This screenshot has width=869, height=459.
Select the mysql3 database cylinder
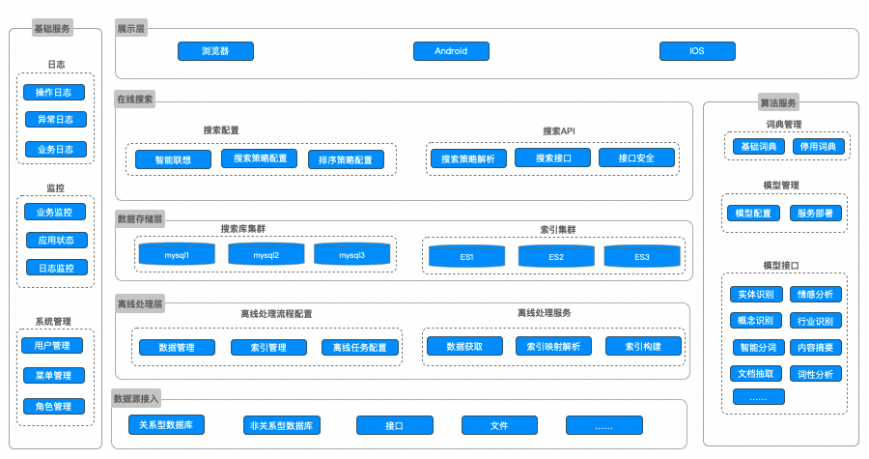point(352,254)
